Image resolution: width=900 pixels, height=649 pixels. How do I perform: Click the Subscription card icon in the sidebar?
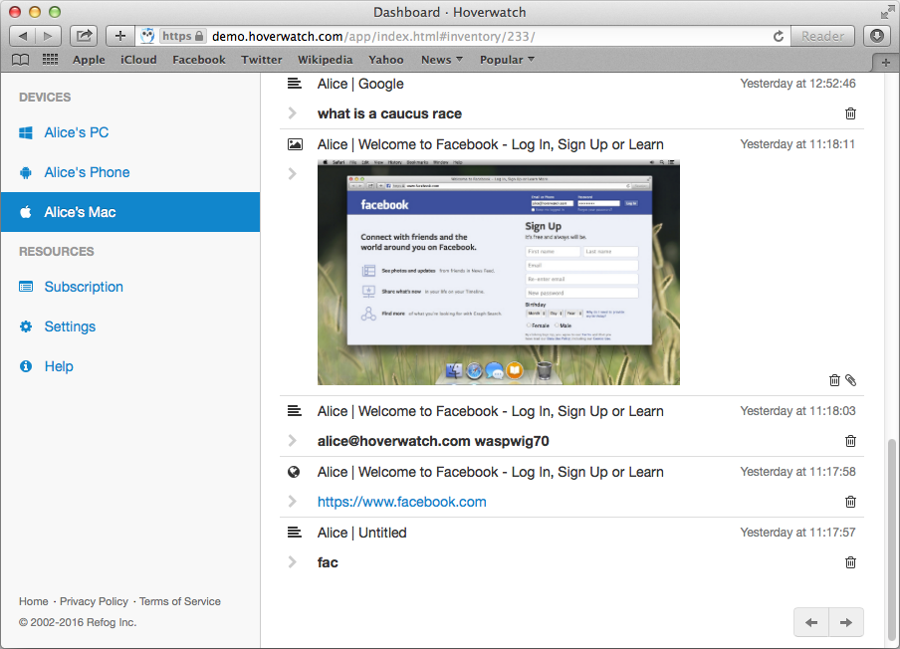(x=26, y=286)
